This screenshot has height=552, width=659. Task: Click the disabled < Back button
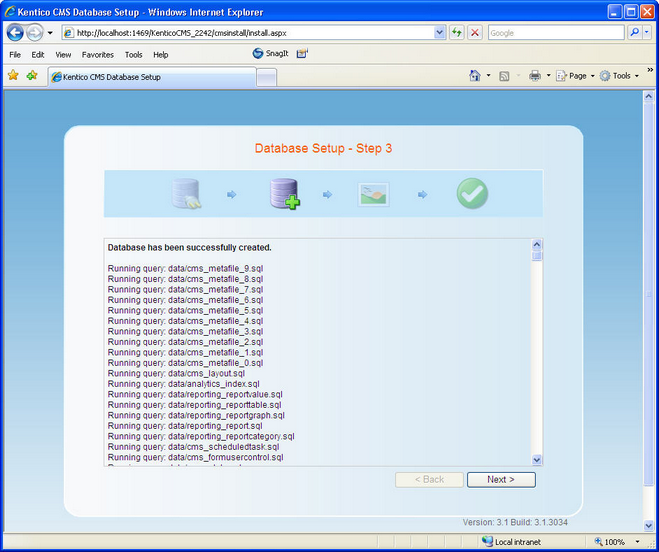pyautogui.click(x=429, y=480)
